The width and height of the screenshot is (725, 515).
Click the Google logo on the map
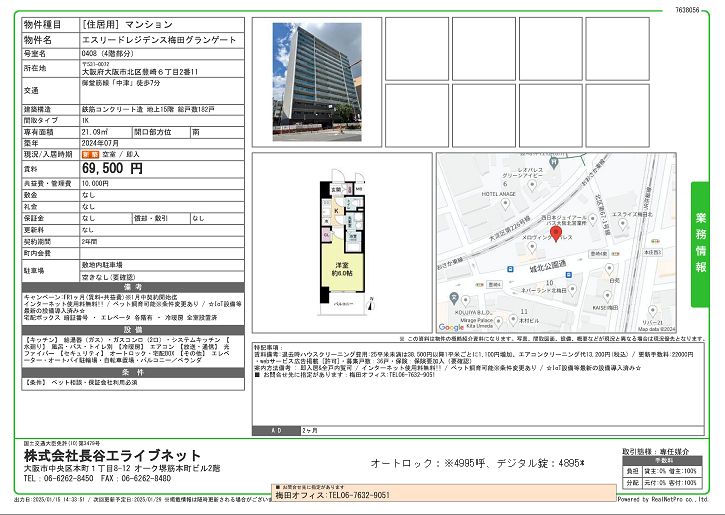(x=451, y=327)
